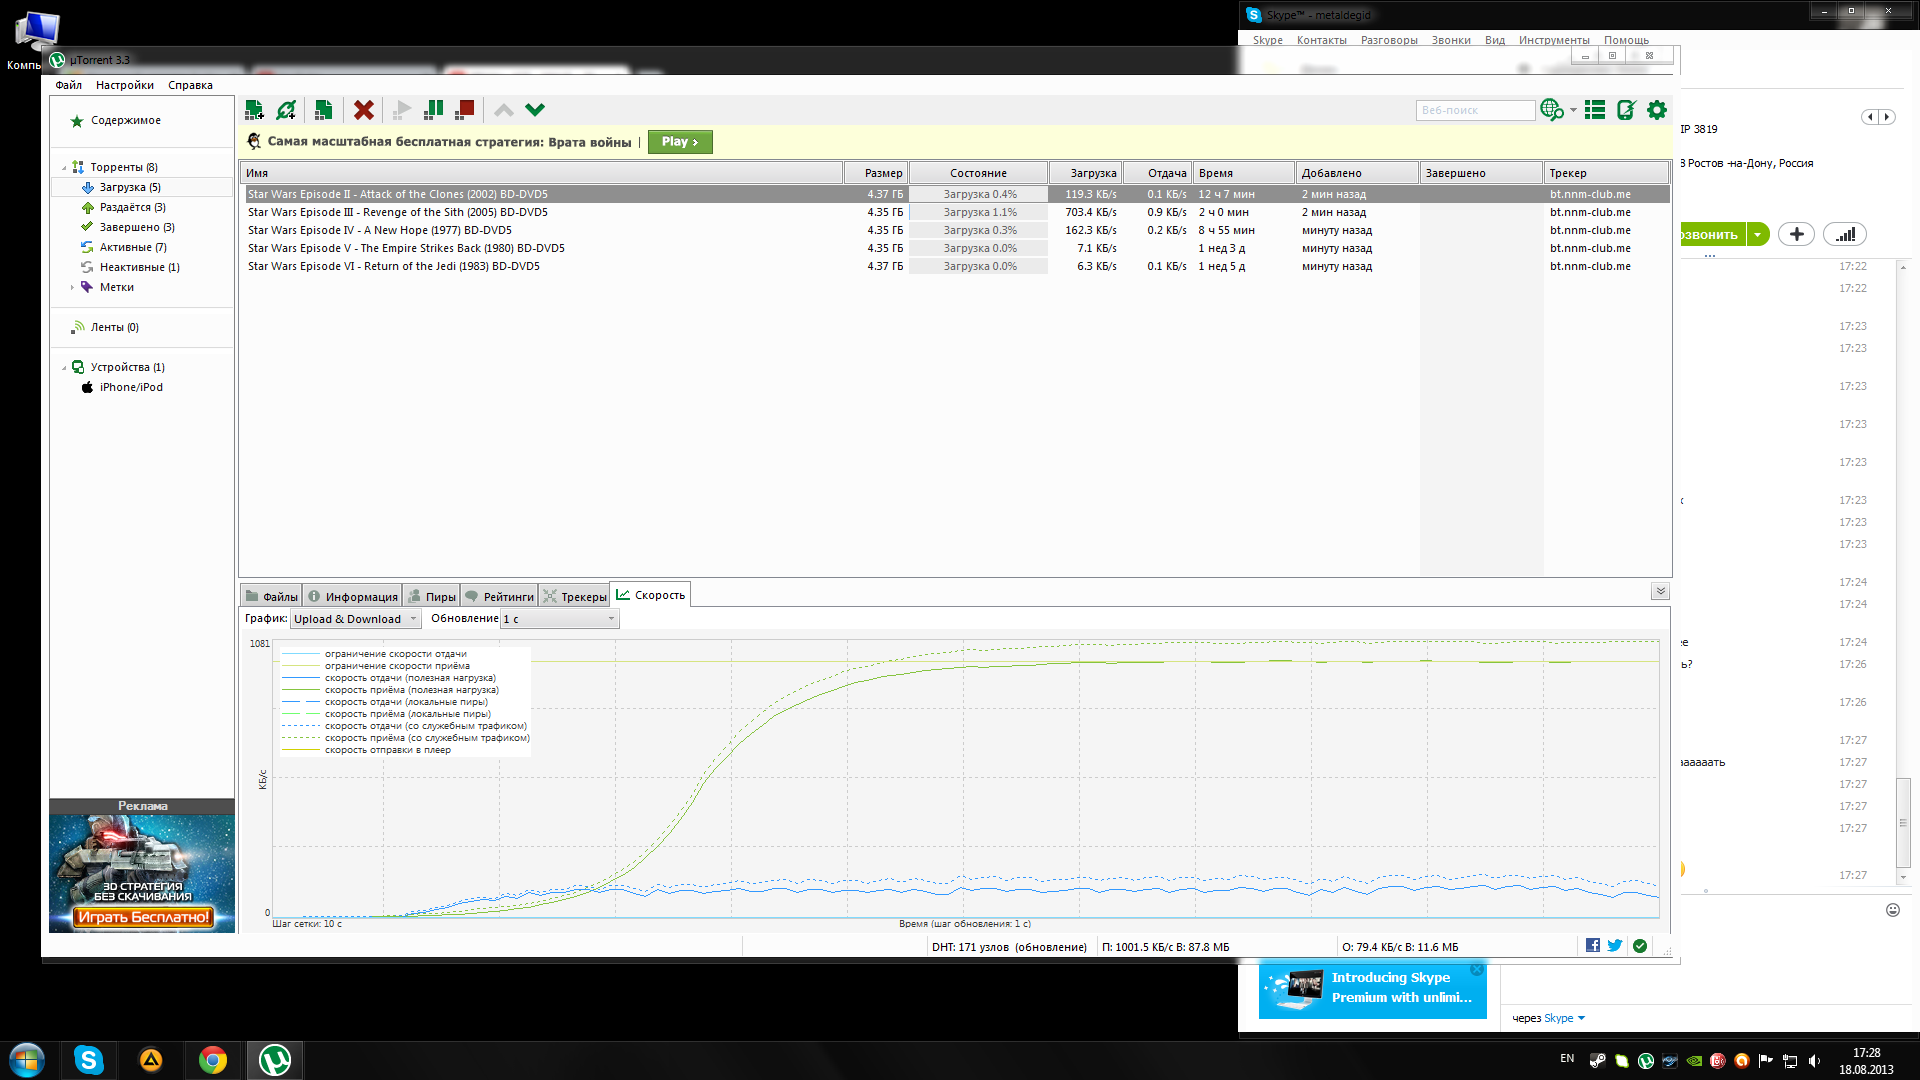Collapse the Торренты (8) tree node
Viewport: 1920px width, 1080px height.
pyautogui.click(x=64, y=168)
